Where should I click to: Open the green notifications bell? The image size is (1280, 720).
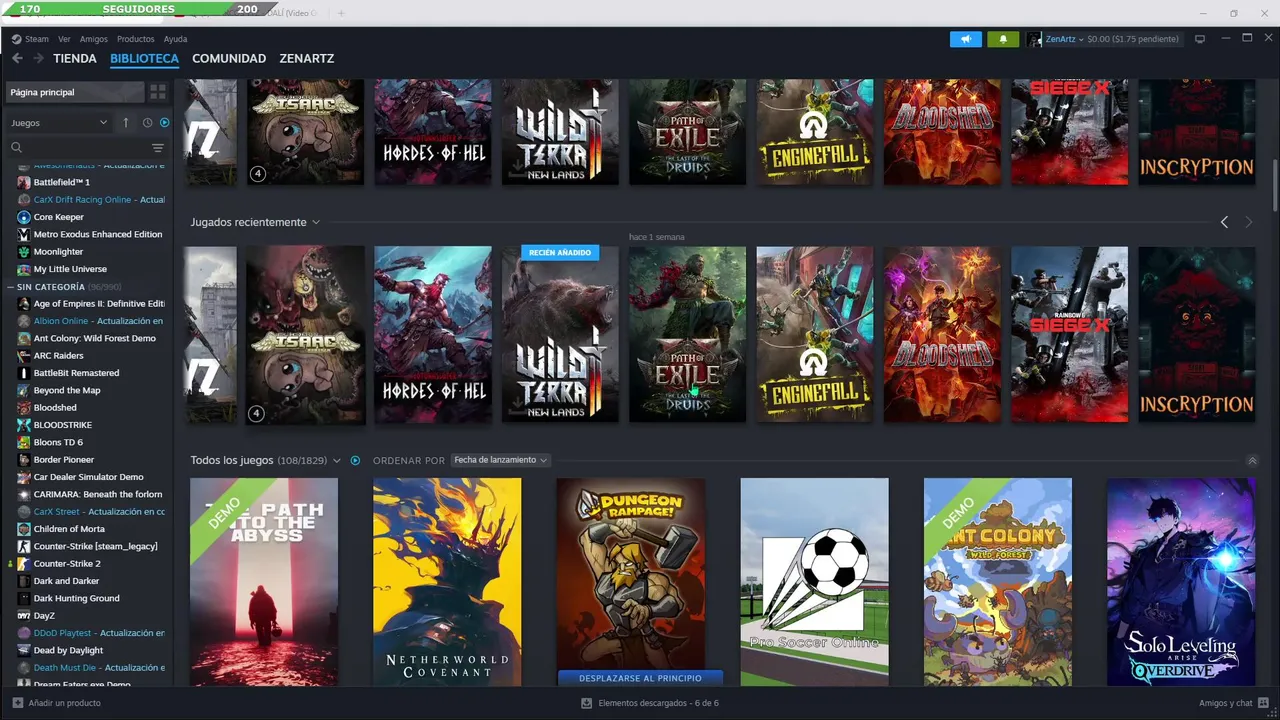pos(1003,39)
